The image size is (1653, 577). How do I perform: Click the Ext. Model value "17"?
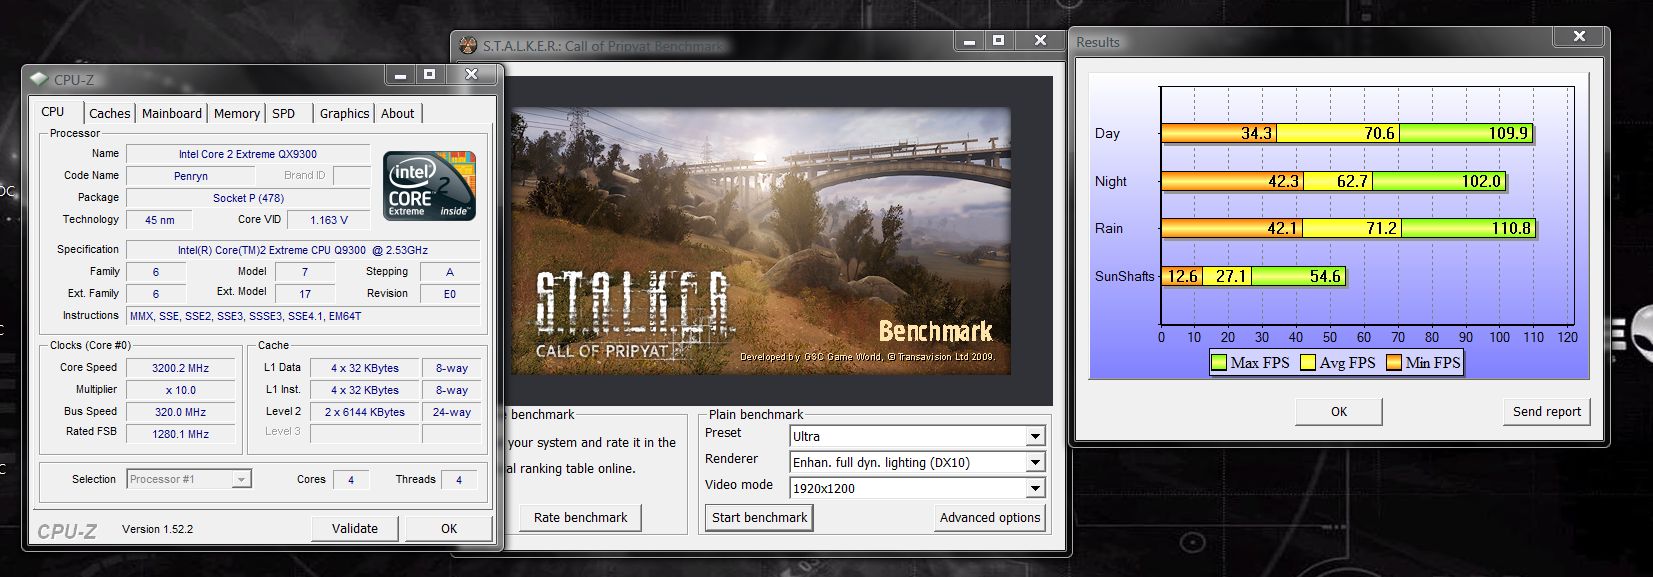pos(305,294)
